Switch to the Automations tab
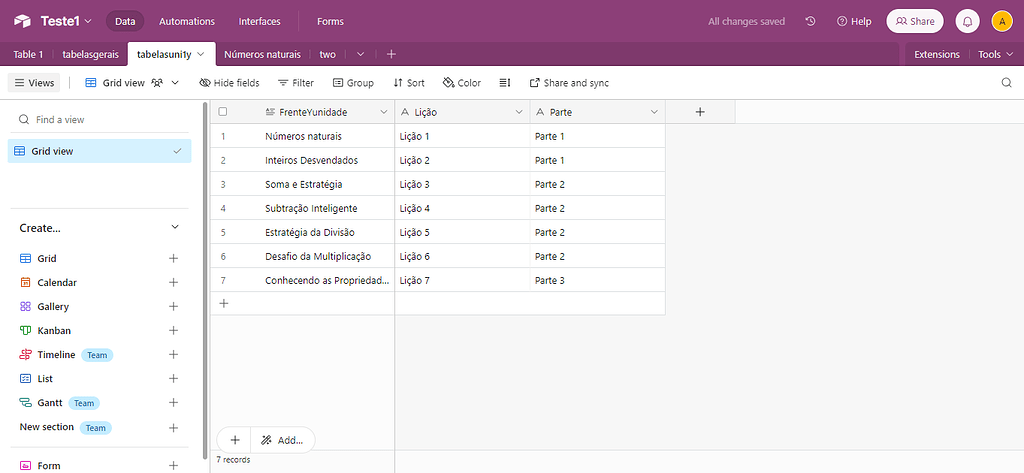The image size is (1024, 473). (187, 21)
